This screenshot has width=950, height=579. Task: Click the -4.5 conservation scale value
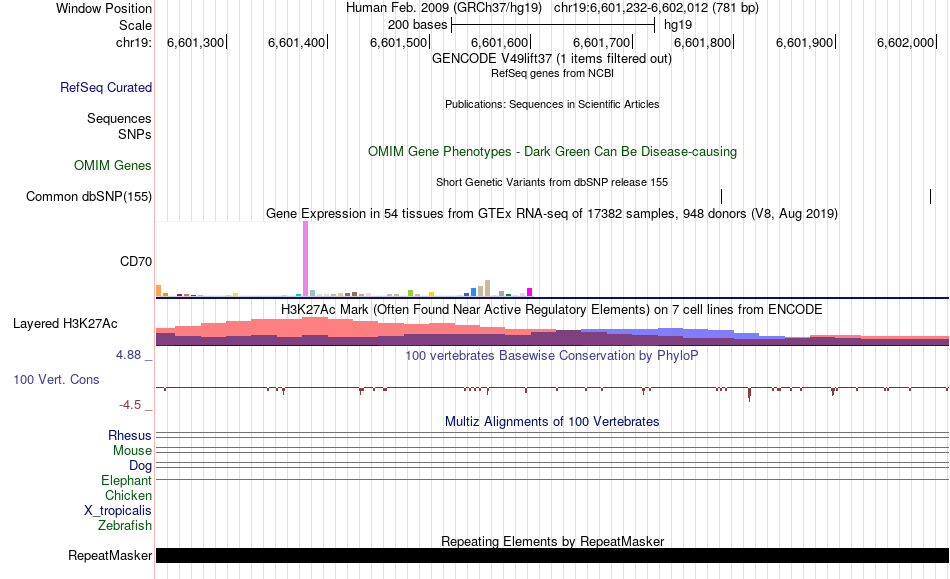[130, 405]
